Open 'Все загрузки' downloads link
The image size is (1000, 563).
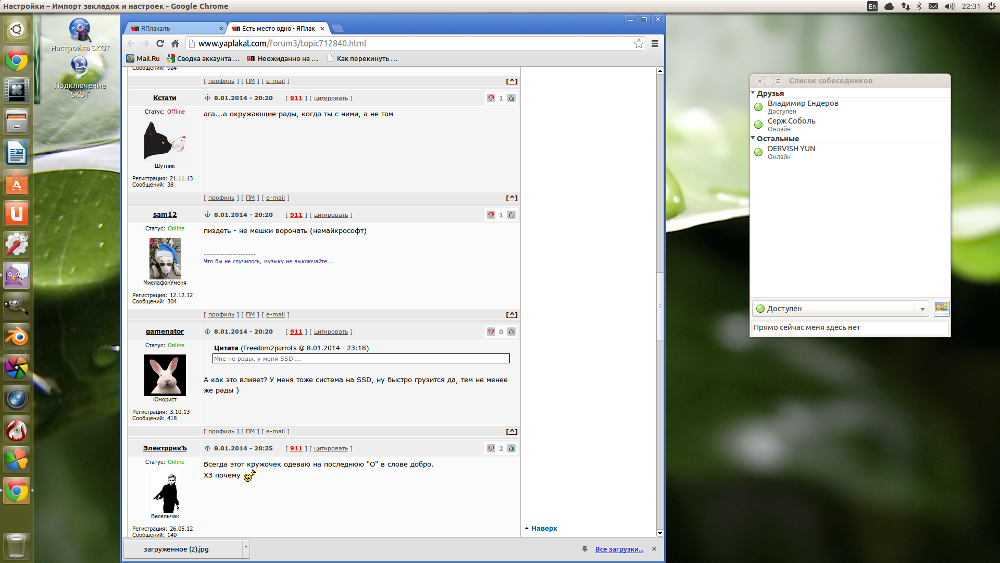tap(619, 549)
